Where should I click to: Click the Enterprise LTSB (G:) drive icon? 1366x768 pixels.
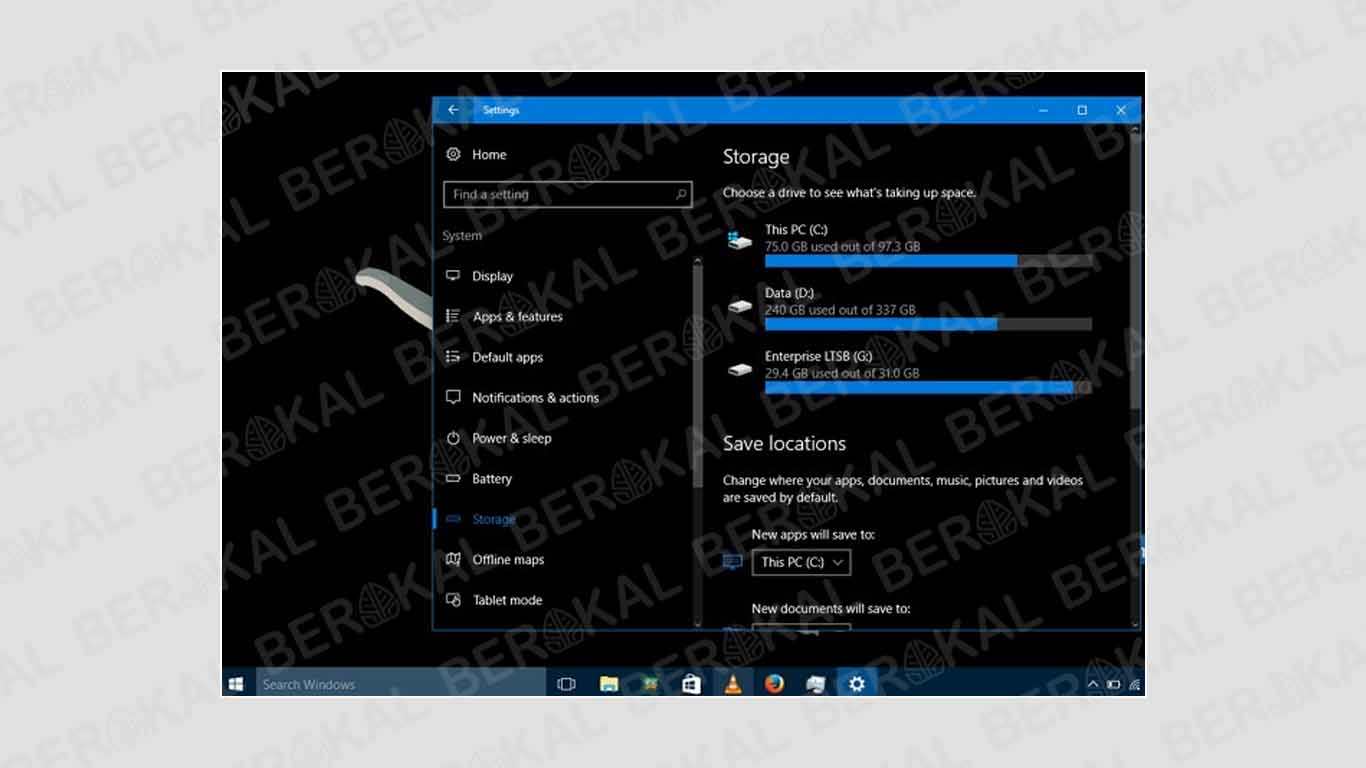740,369
